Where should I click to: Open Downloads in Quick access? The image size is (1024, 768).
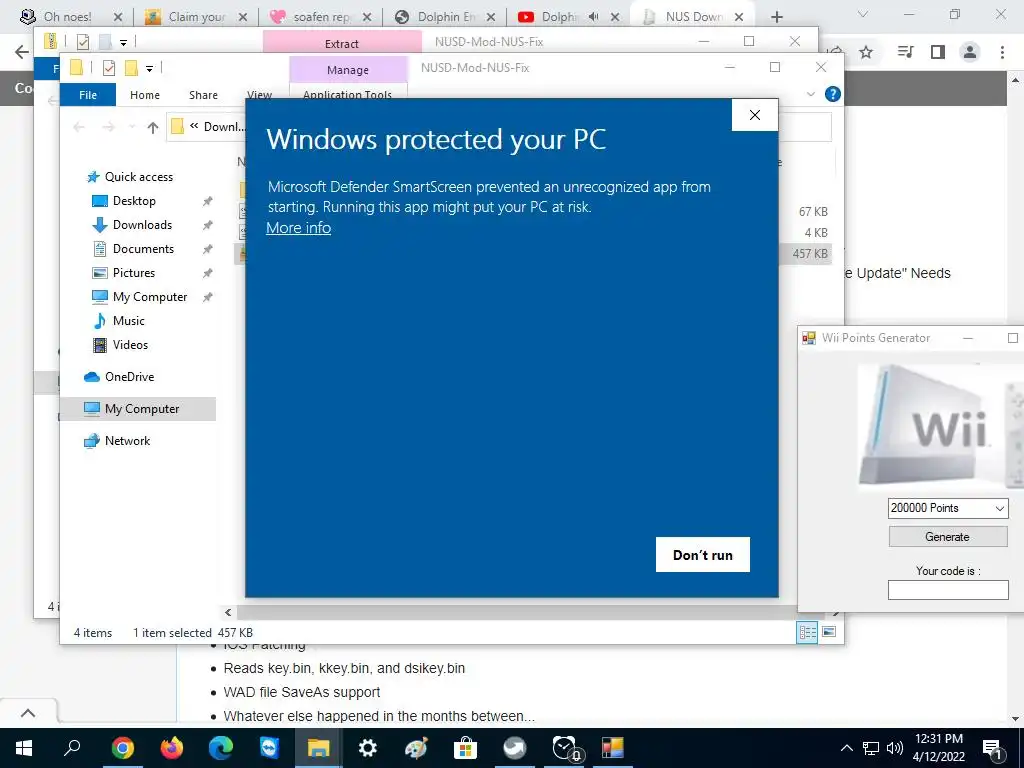(x=142, y=225)
